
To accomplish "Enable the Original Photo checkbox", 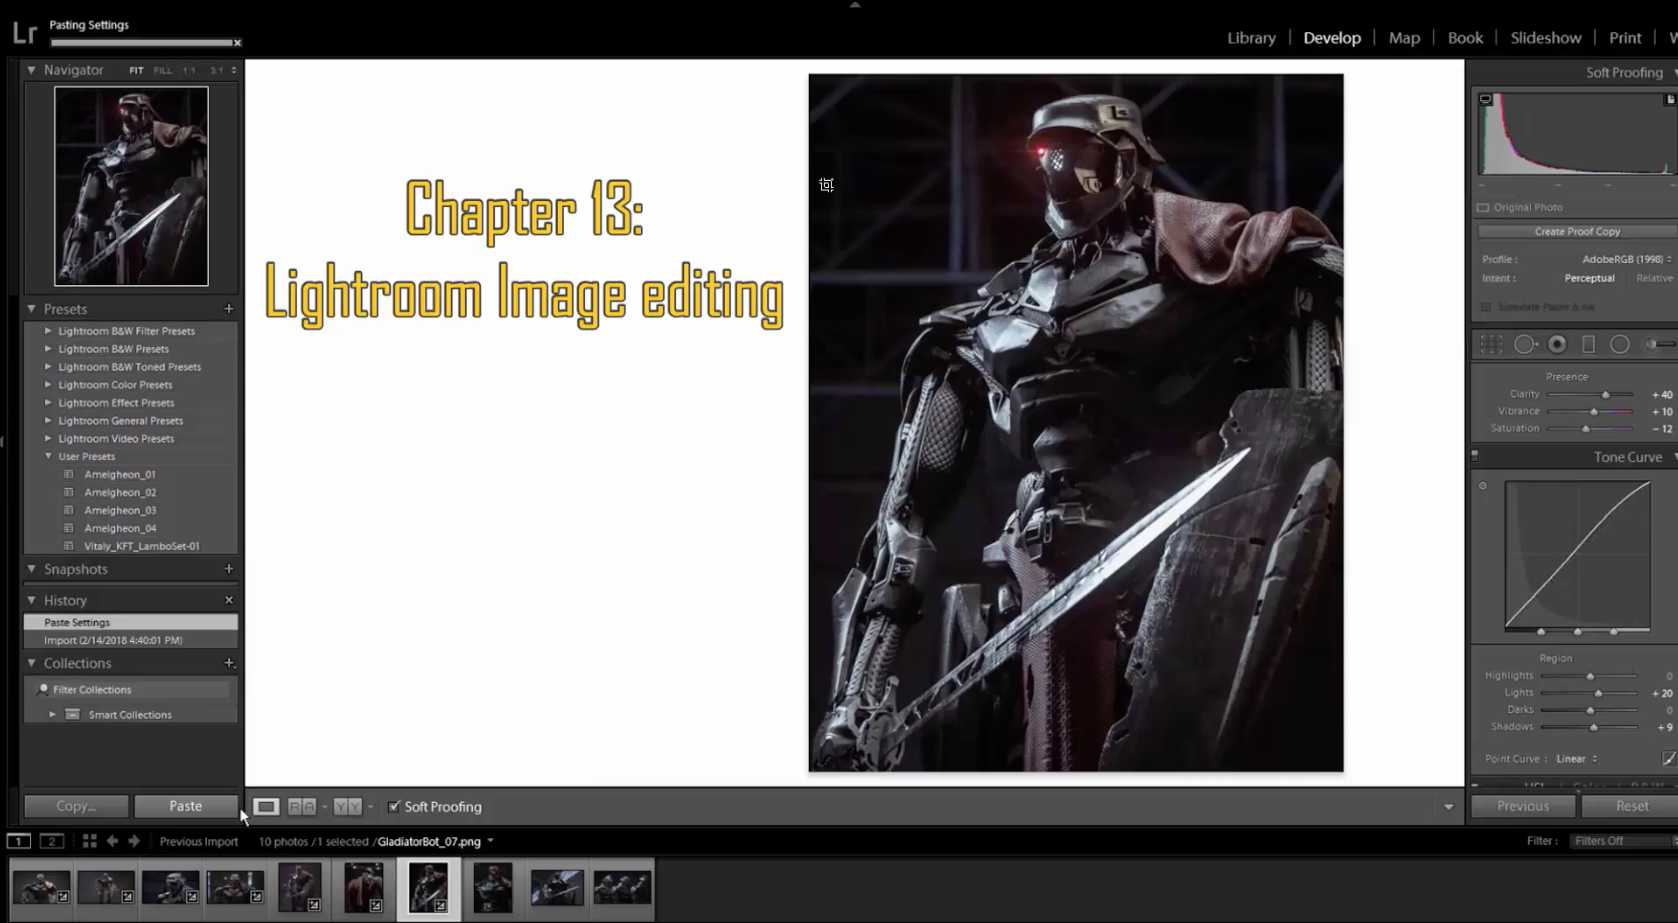I will pos(1484,208).
